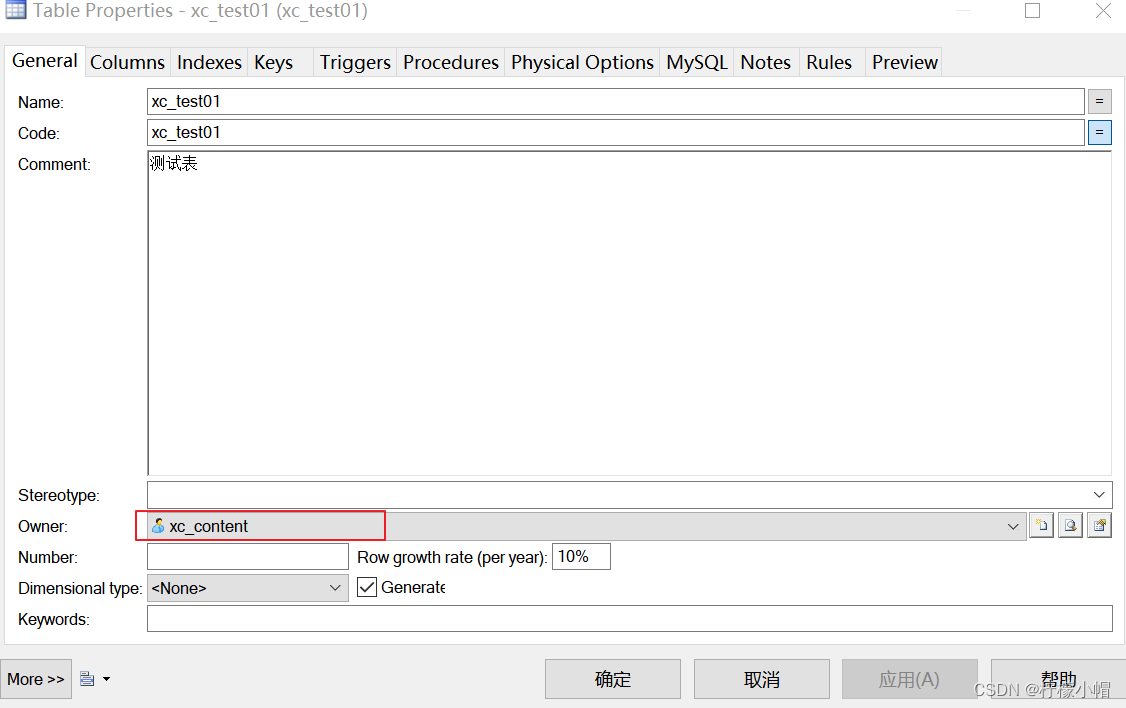
Task: Open the Physical Options tab
Action: (582, 62)
